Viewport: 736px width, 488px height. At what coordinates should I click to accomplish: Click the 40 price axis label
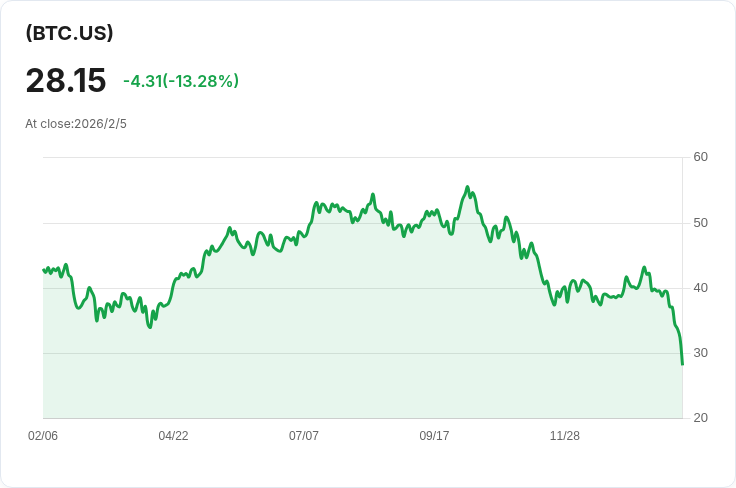pos(700,288)
